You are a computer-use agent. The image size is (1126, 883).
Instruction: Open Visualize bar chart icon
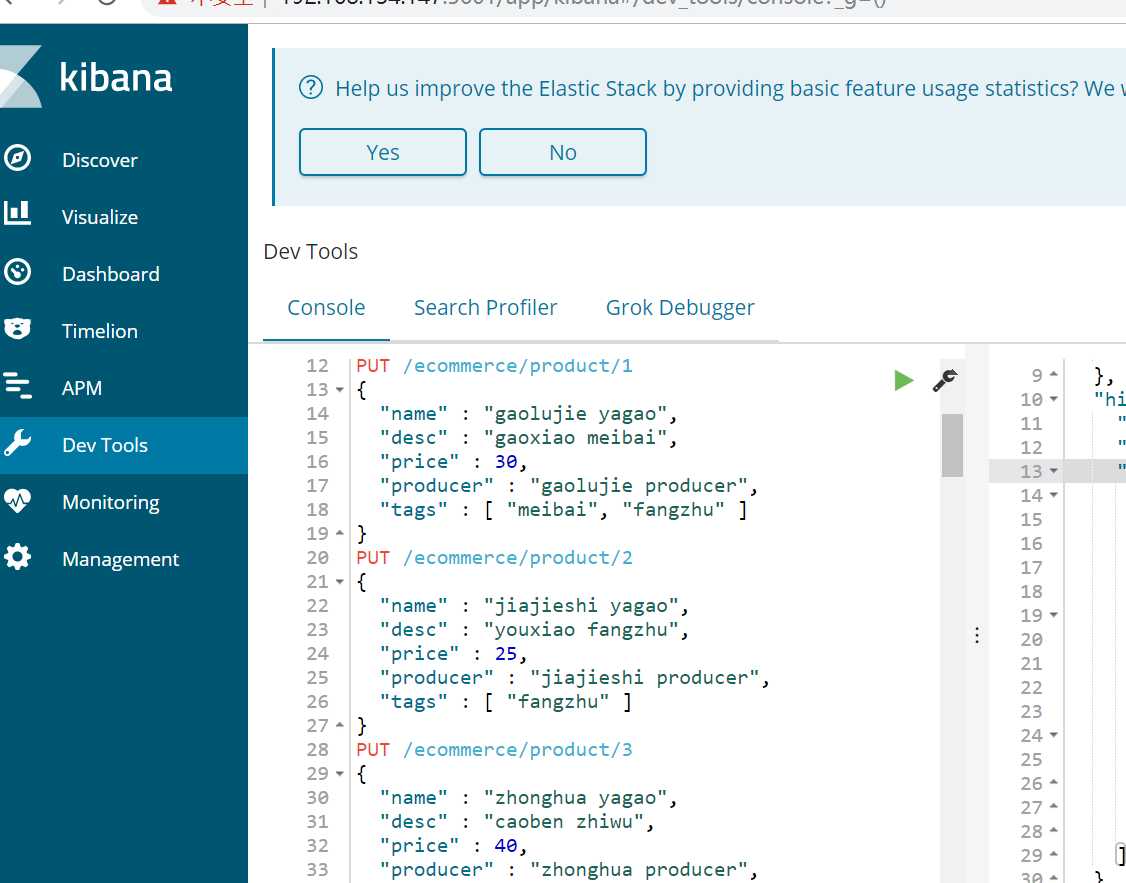(x=17, y=214)
